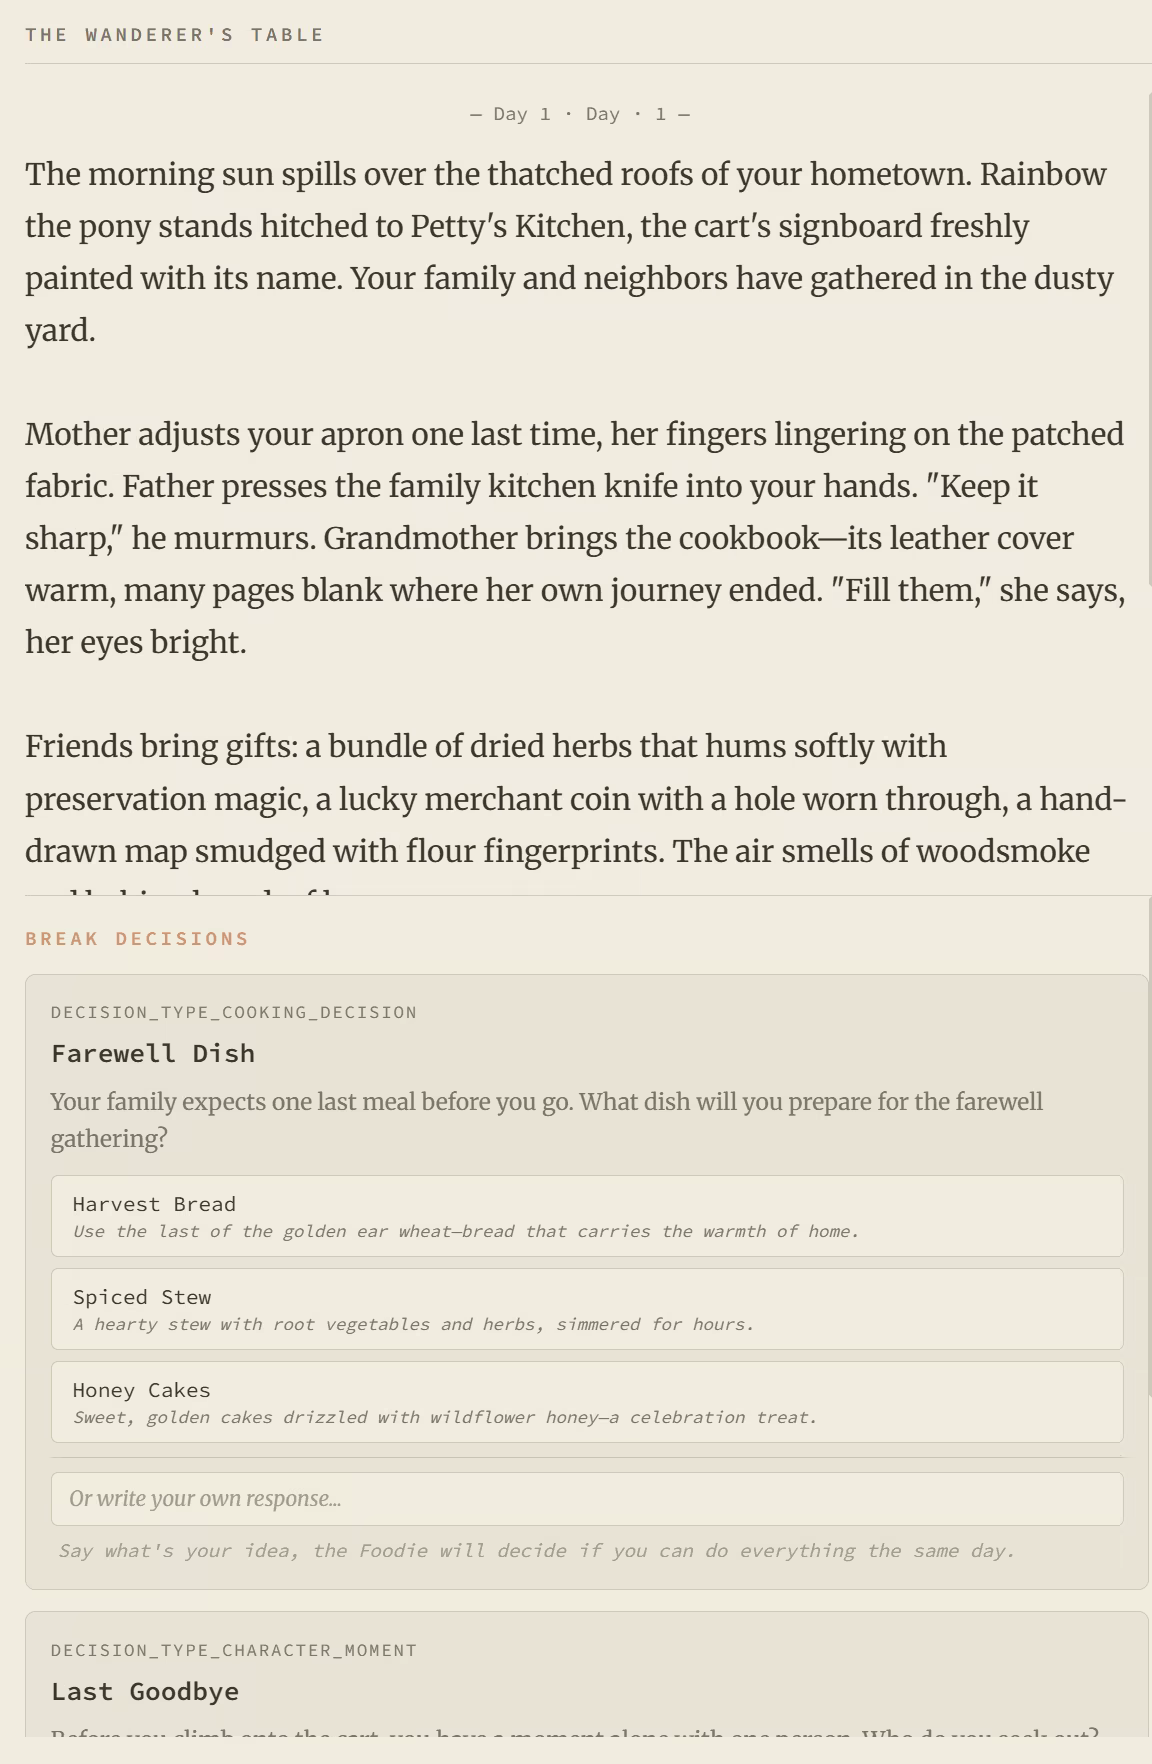Screen dimensions: 1152x1764
Task: Click the farewell meal question text
Action: (546, 1120)
